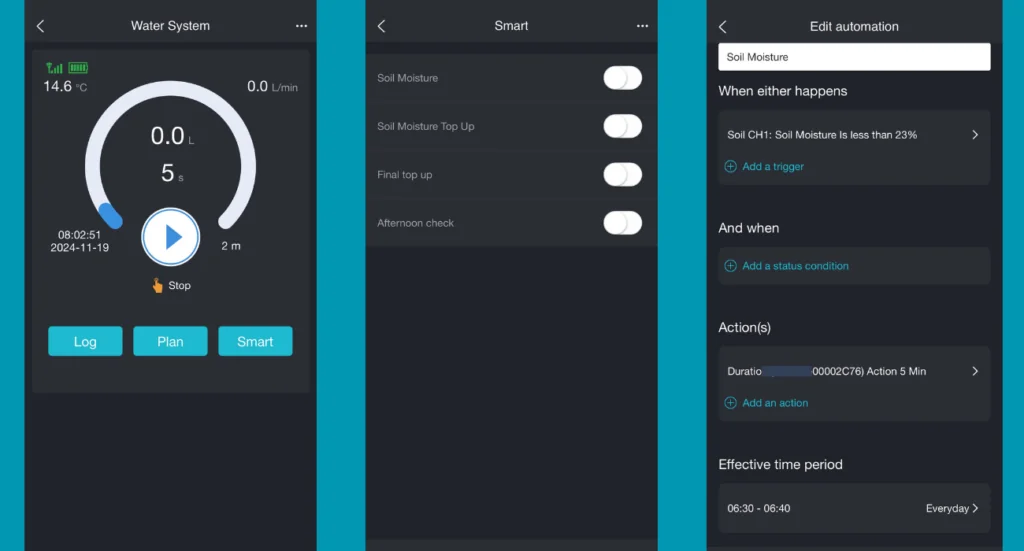
Task: Click the green battery status icon
Action: point(78,68)
